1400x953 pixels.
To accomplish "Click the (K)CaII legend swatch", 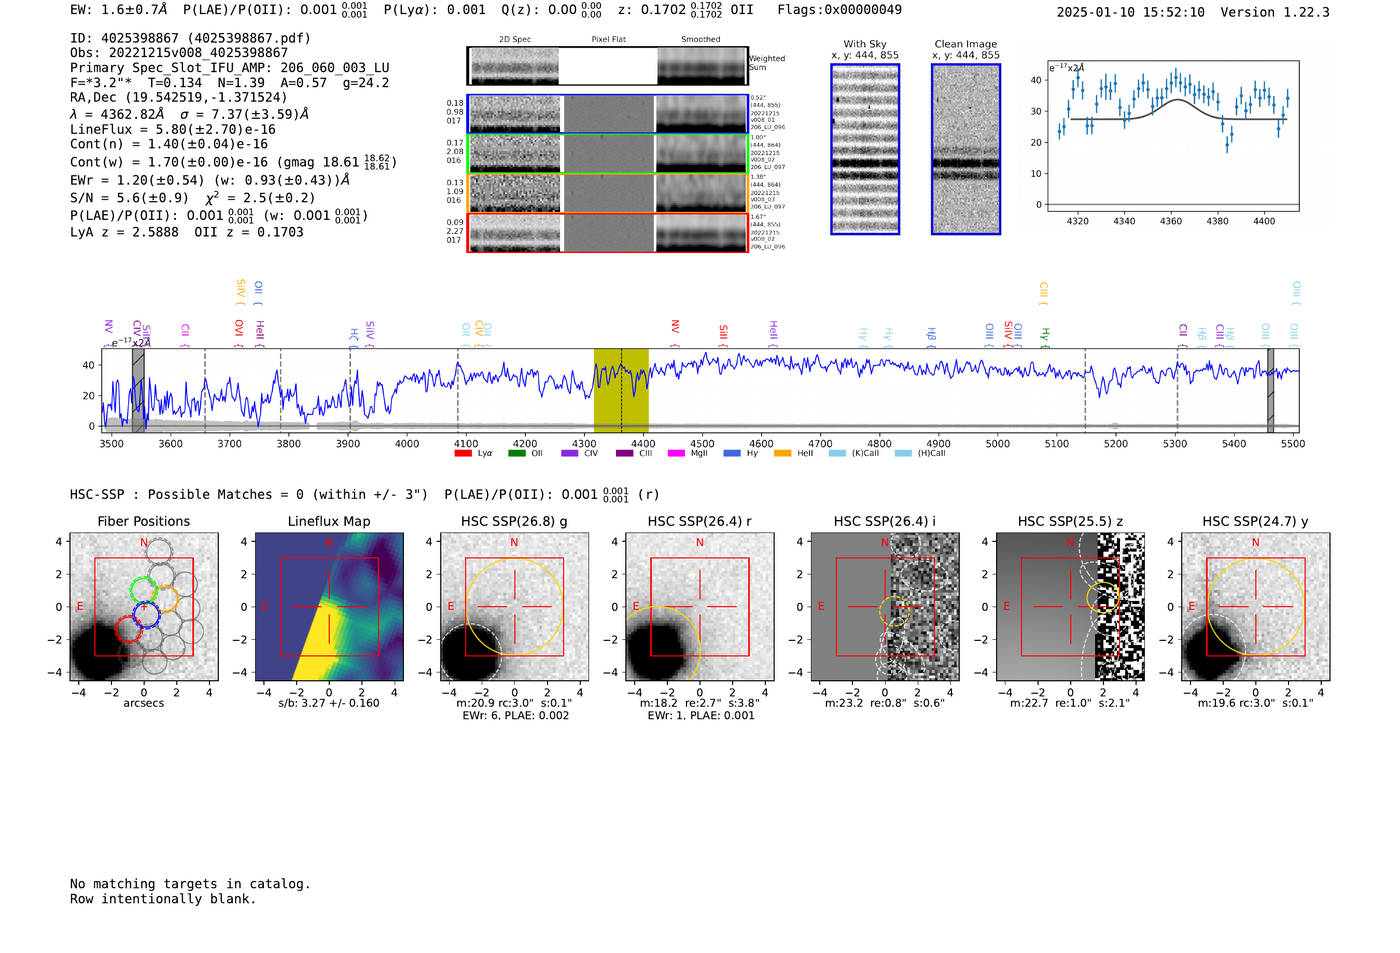I will tap(837, 453).
